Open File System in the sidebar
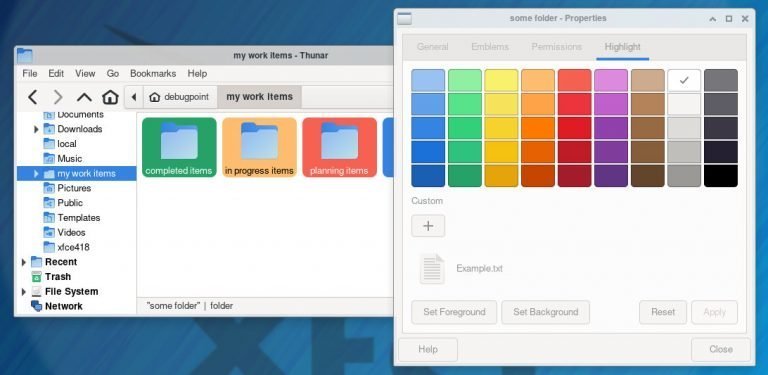 click(x=64, y=291)
